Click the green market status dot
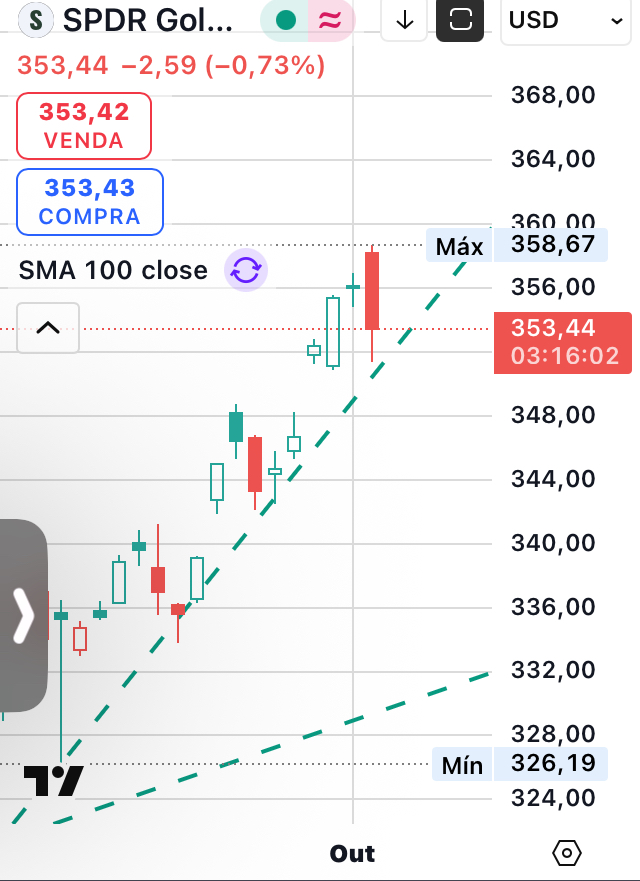640x881 pixels. [x=286, y=20]
